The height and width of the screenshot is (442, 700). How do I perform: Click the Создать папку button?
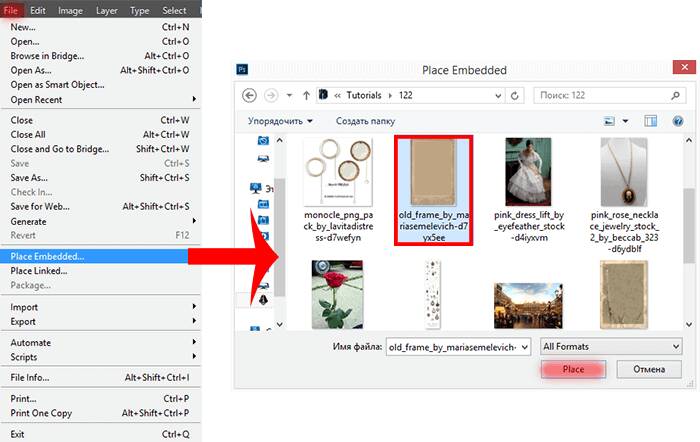coord(365,121)
